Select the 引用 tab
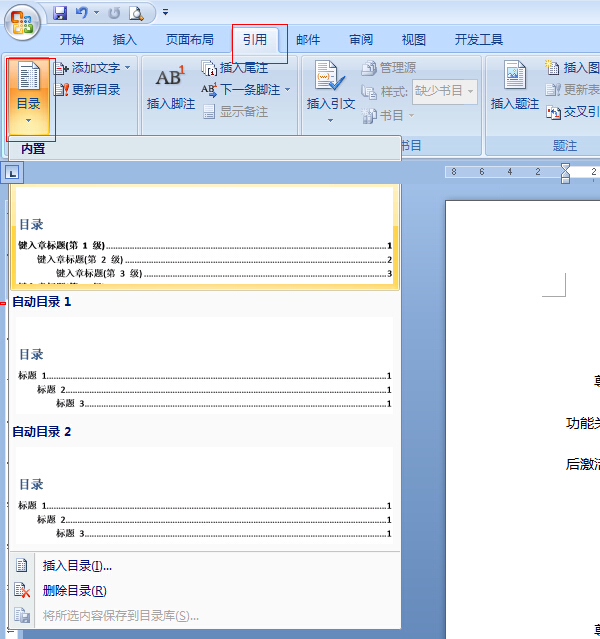This screenshot has height=639, width=600. 255,40
